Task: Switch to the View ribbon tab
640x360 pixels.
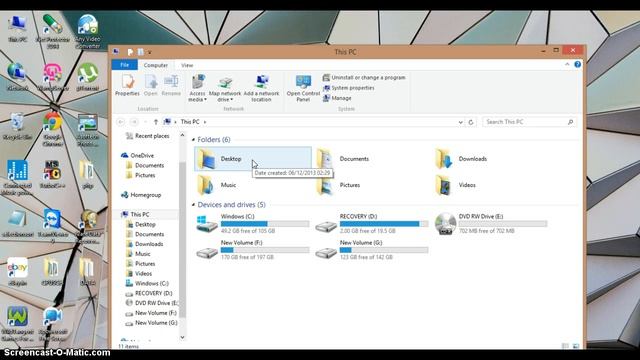Action: pos(187,65)
